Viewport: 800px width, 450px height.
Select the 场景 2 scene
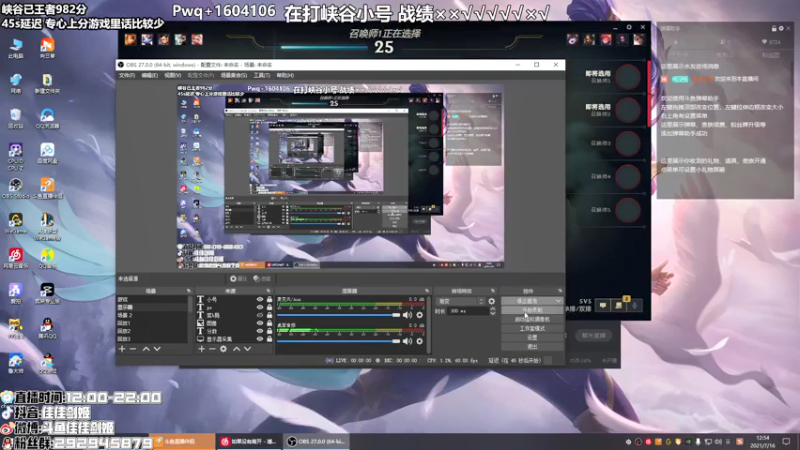pos(152,315)
